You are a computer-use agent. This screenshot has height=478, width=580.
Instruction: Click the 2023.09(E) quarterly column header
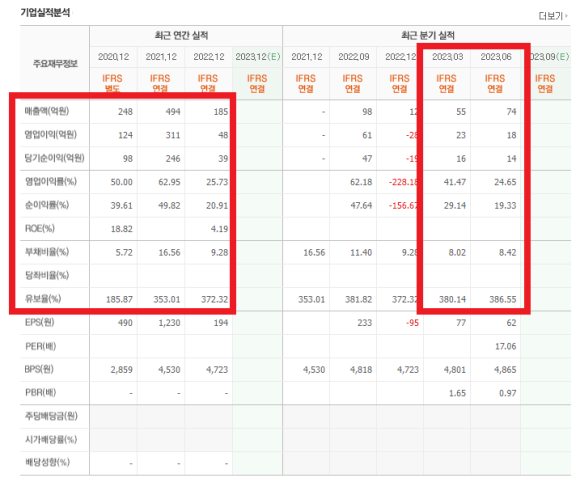(x=549, y=57)
